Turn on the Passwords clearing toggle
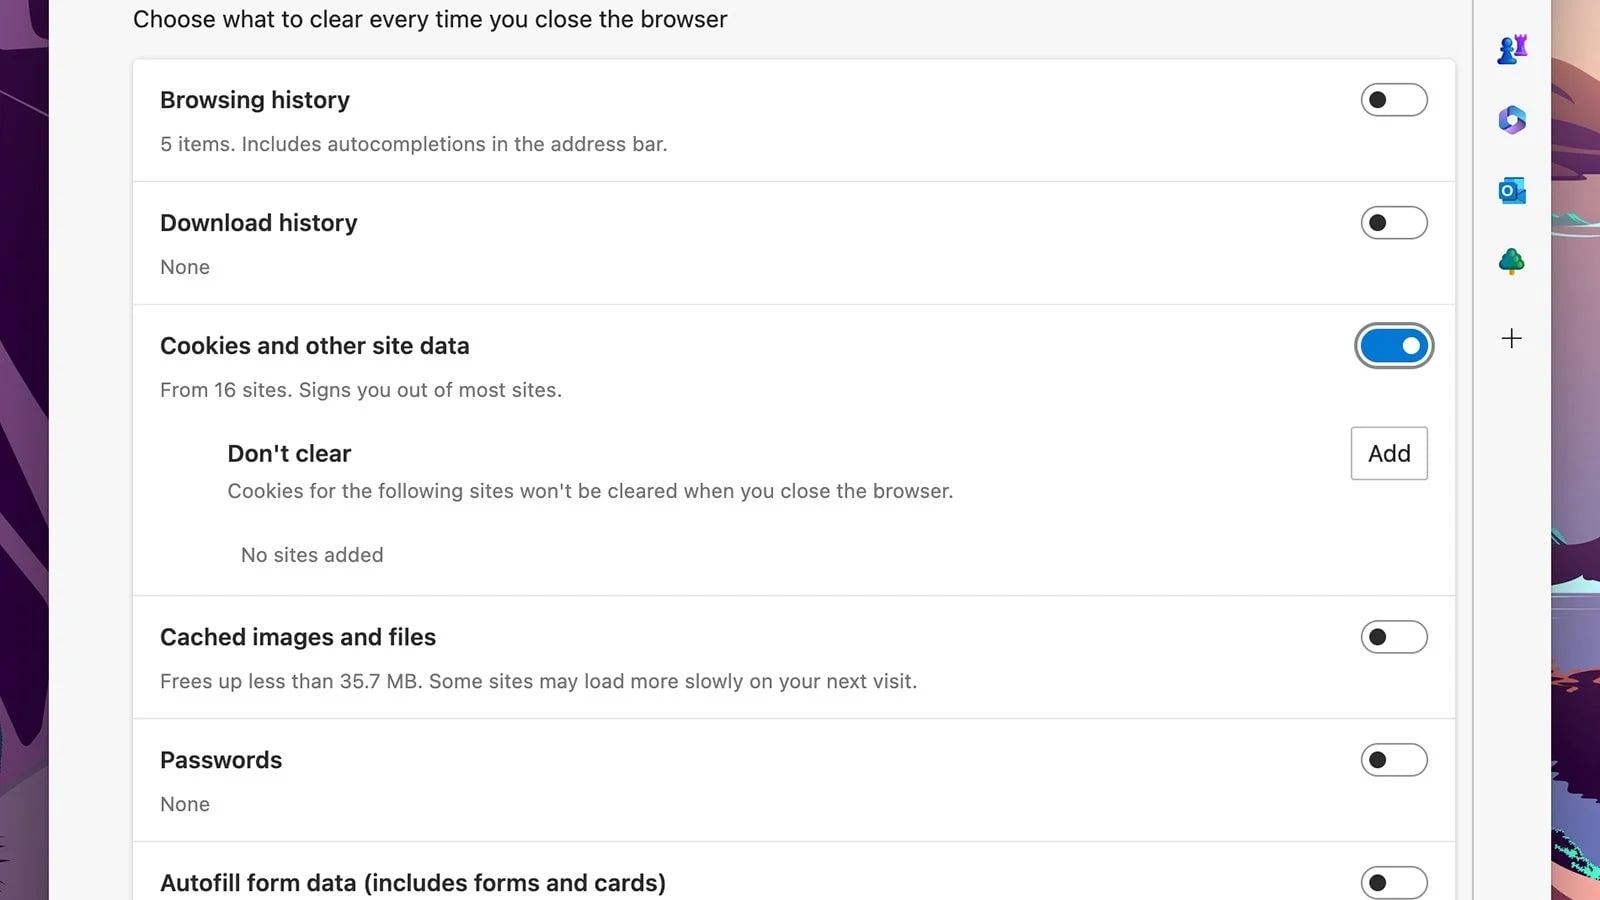Screen dimensions: 1600x900 pos(1394,760)
